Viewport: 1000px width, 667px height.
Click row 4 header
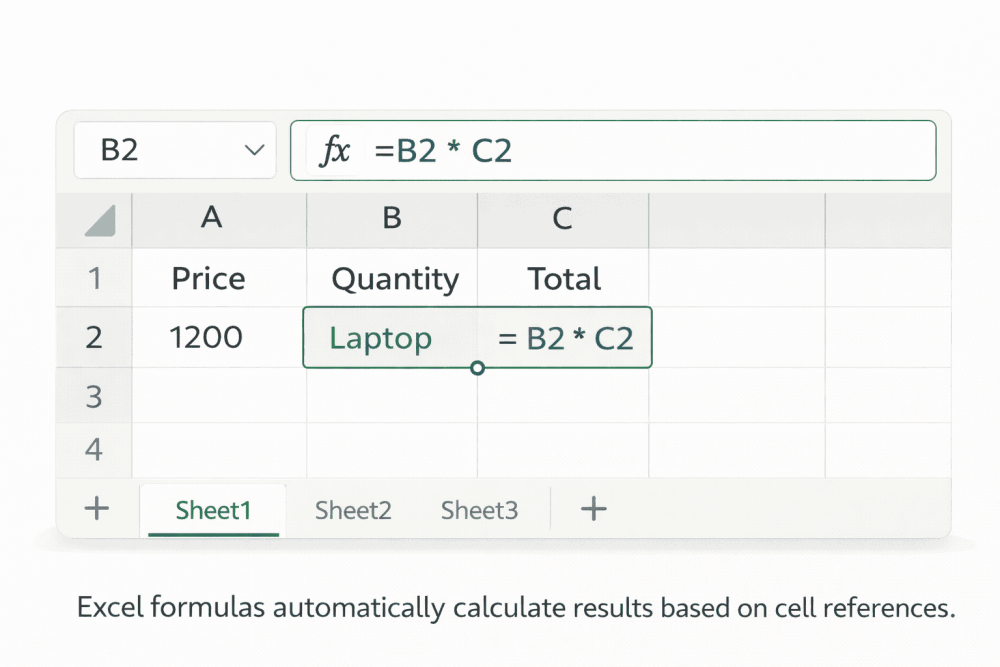click(93, 449)
